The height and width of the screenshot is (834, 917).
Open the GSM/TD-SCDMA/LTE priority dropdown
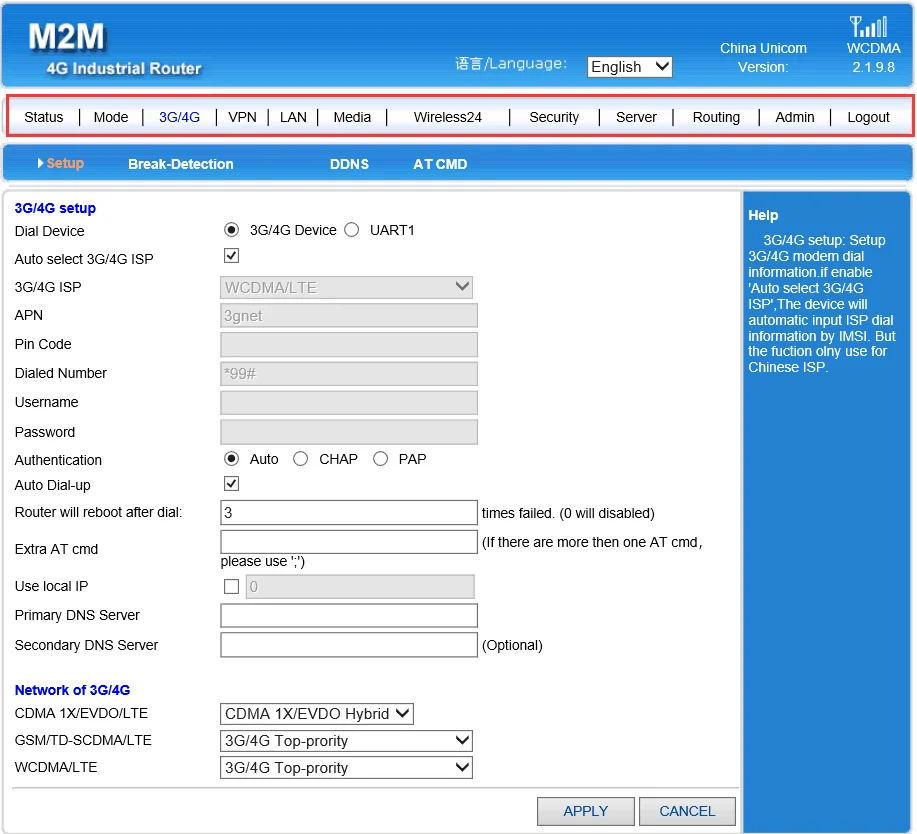point(346,741)
